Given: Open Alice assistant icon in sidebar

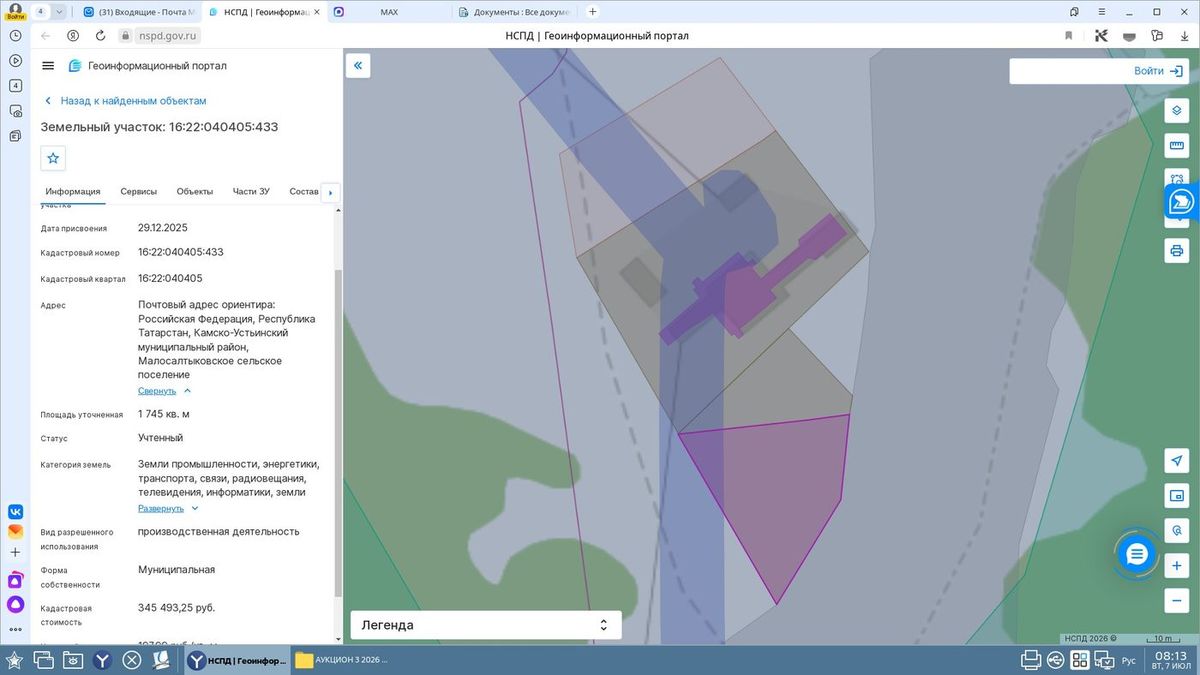Looking at the screenshot, I should click(x=15, y=604).
